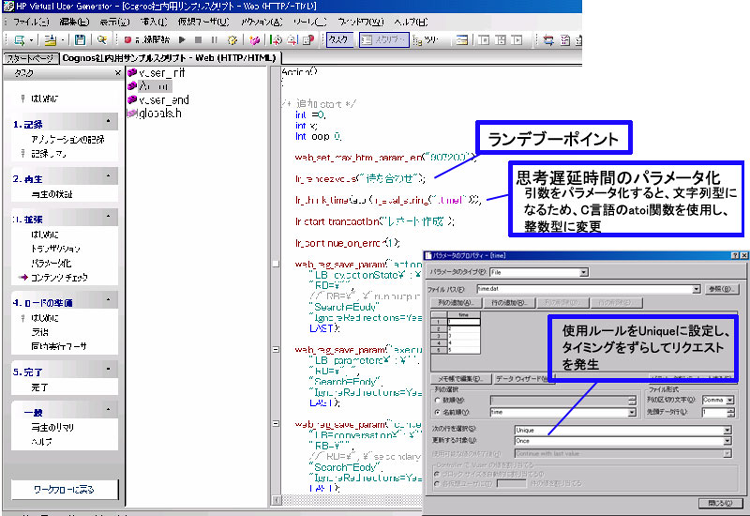Open the Update value on dropdown showing Once

[x=623, y=441]
